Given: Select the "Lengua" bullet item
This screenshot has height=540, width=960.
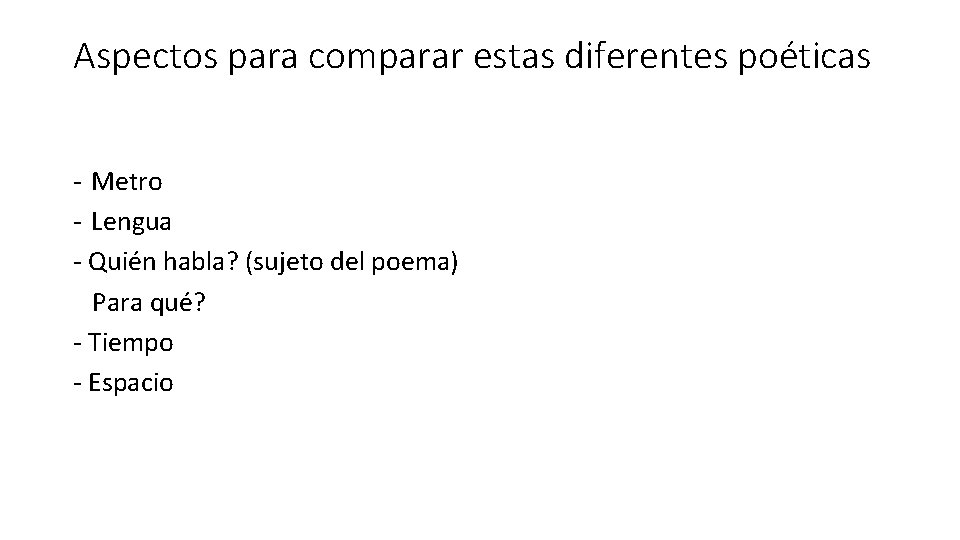Looking at the screenshot, I should (131, 222).
